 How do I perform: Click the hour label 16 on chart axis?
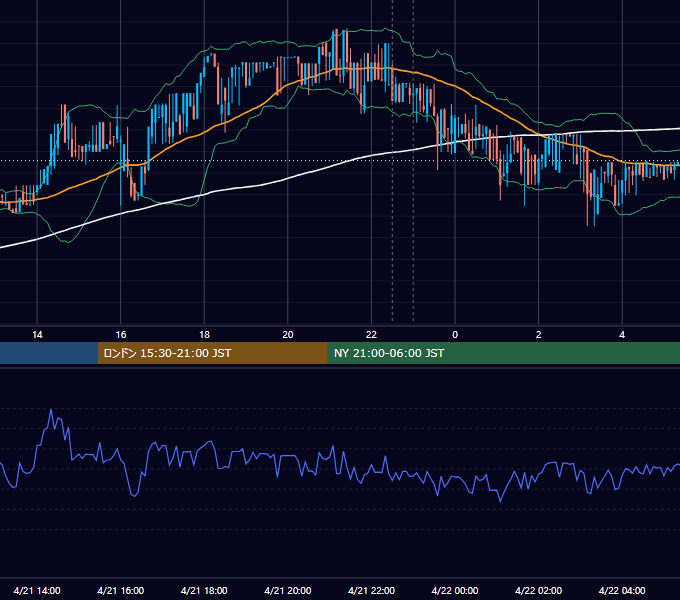[x=121, y=335]
